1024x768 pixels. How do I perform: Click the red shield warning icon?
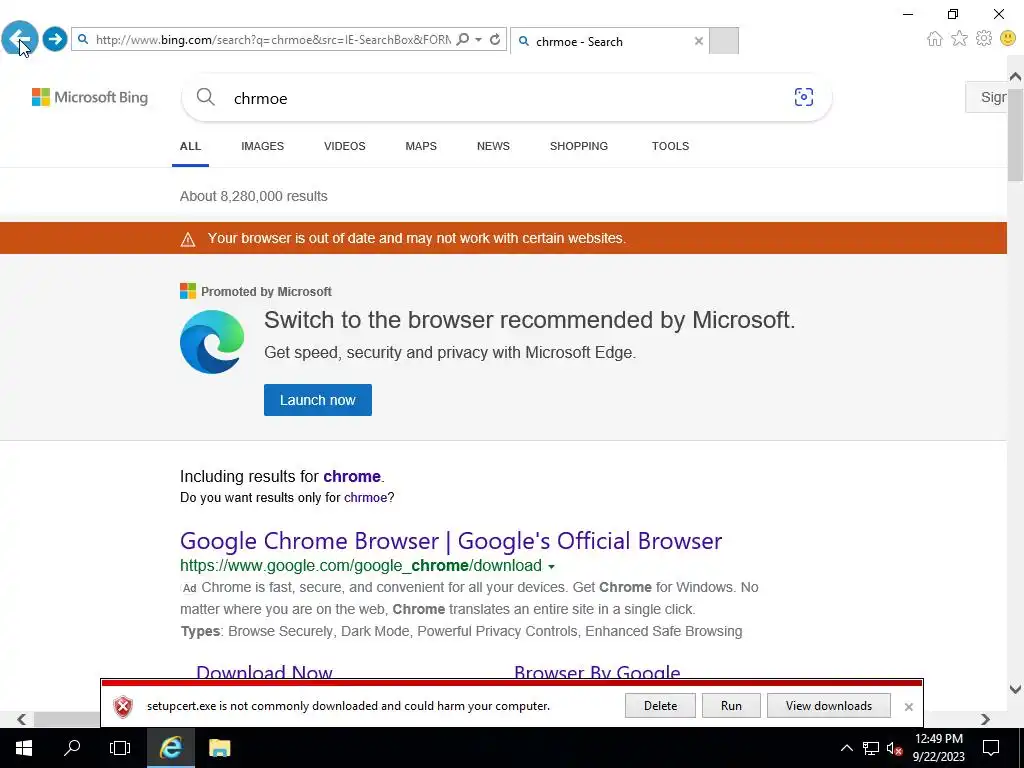pyautogui.click(x=123, y=707)
